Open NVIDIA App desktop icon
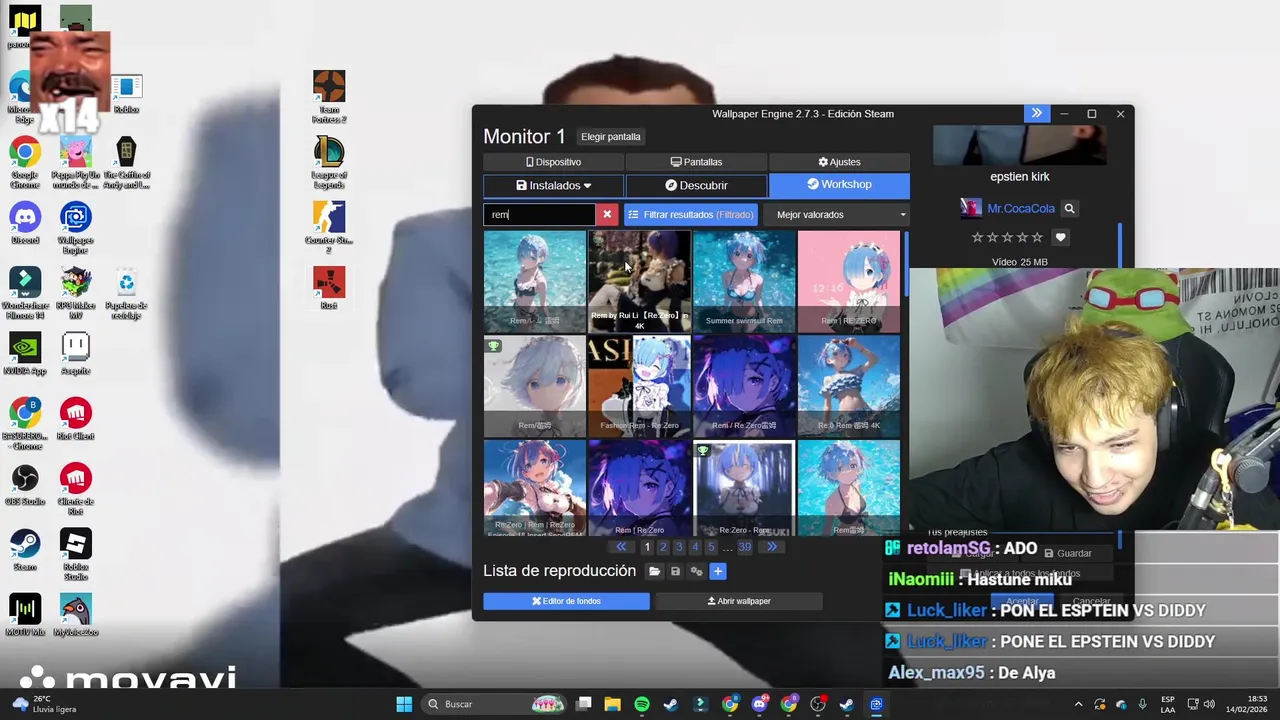This screenshot has height=720, width=1280. (x=25, y=353)
